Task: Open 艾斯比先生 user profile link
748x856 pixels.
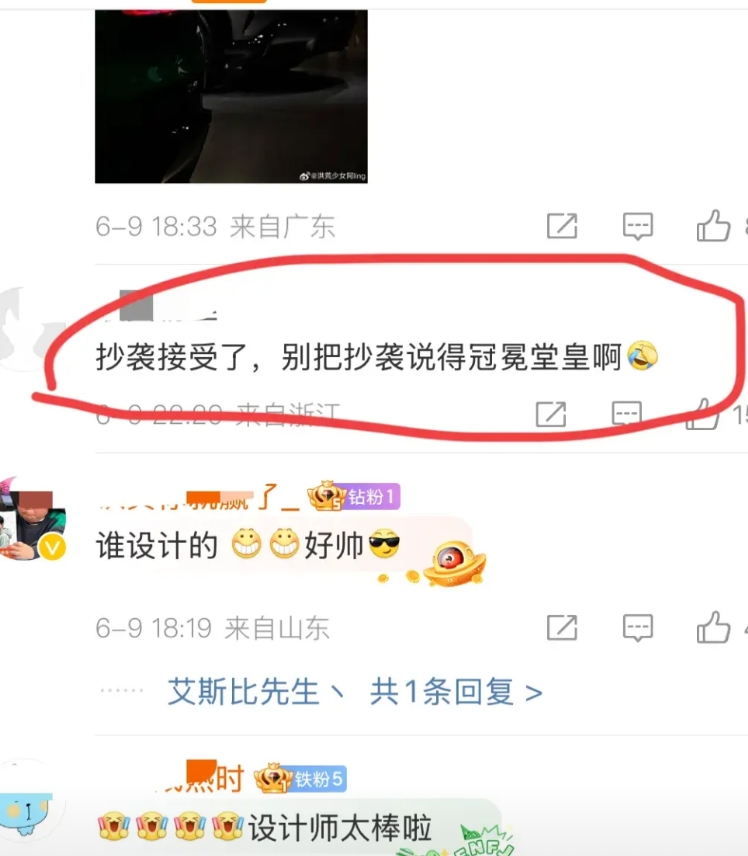Action: [x=243, y=692]
